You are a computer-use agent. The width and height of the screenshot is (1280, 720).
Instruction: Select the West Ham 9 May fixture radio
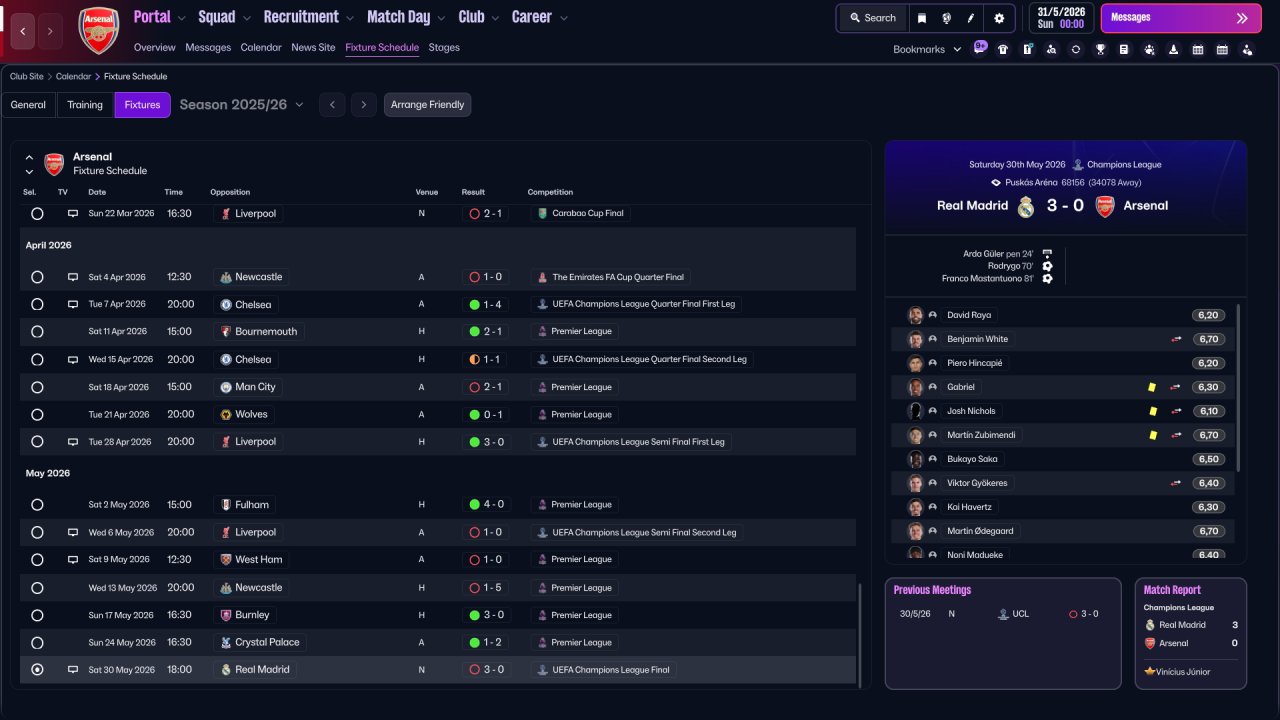click(37, 559)
